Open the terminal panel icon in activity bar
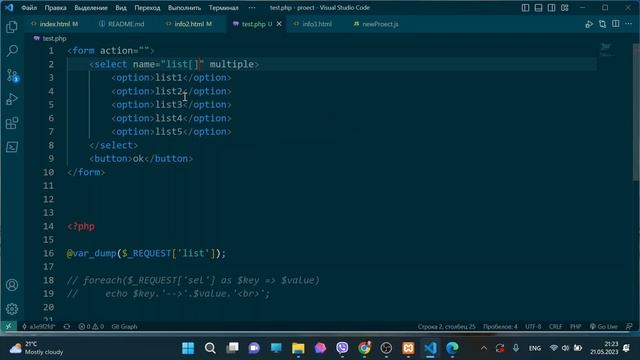 (12, 147)
